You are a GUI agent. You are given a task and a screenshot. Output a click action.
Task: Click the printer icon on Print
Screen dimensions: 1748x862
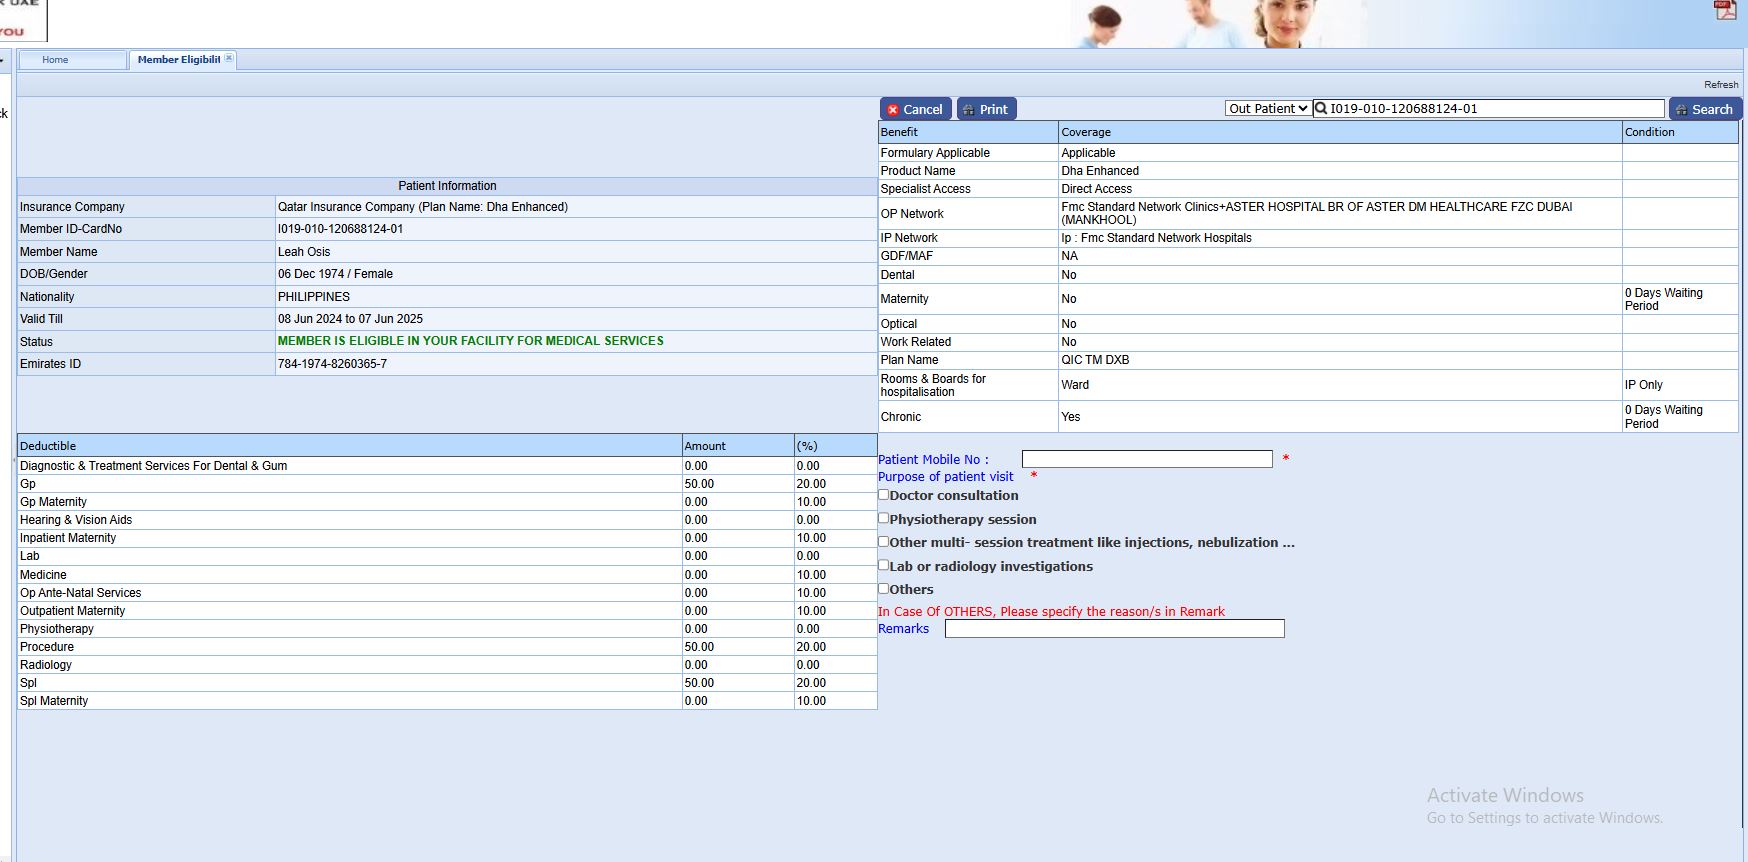tap(968, 110)
